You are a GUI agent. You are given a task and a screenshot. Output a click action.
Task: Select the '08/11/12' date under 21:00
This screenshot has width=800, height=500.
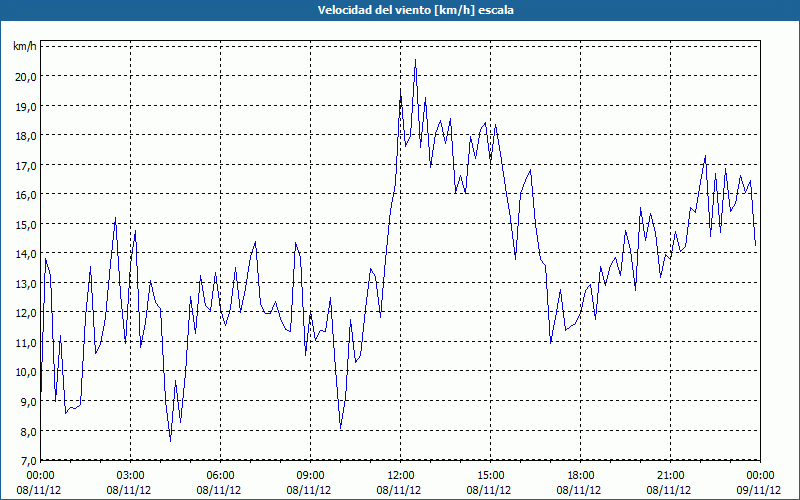669,490
